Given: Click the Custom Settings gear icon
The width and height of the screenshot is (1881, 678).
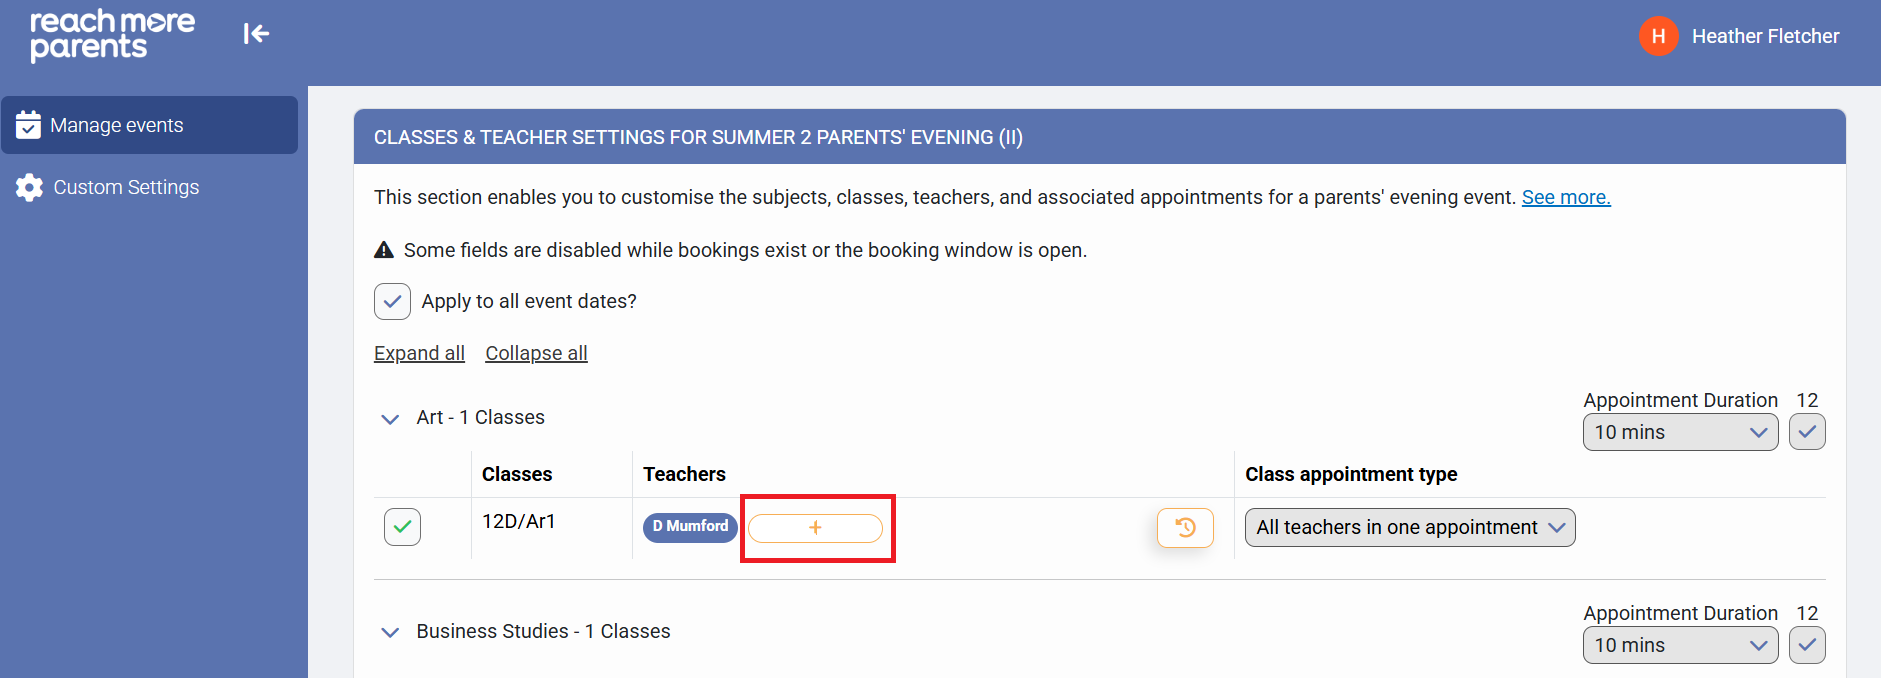Looking at the screenshot, I should [29, 187].
